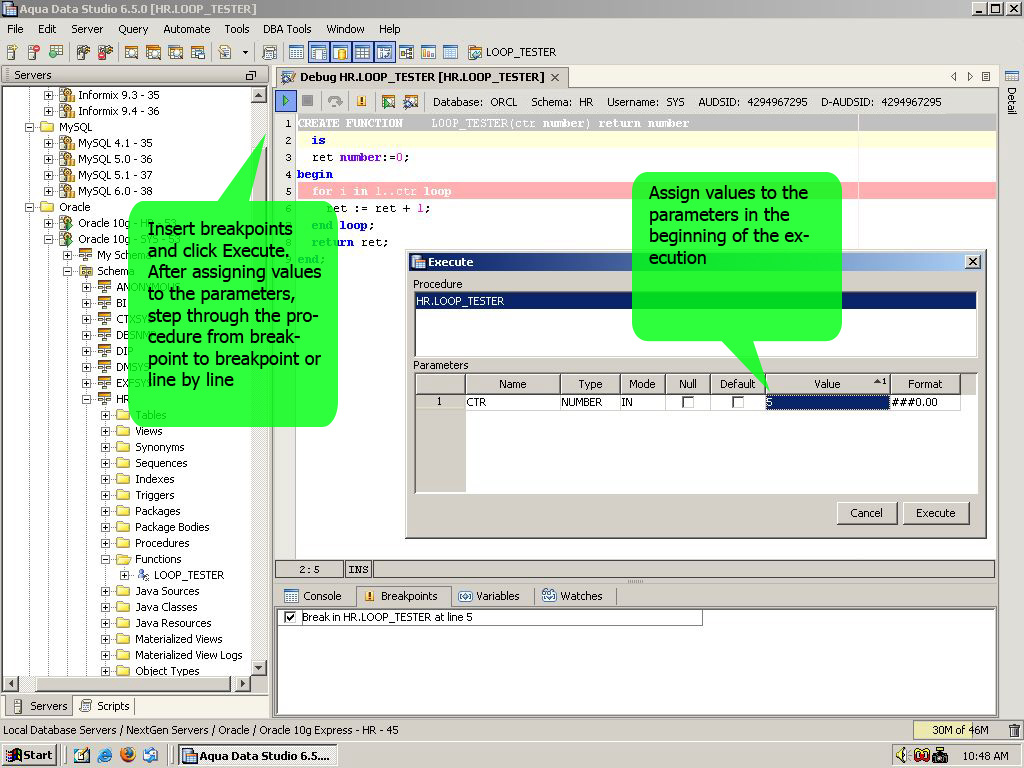
Task: Click the Servers tree scroll down arrow
Action: tap(259, 668)
